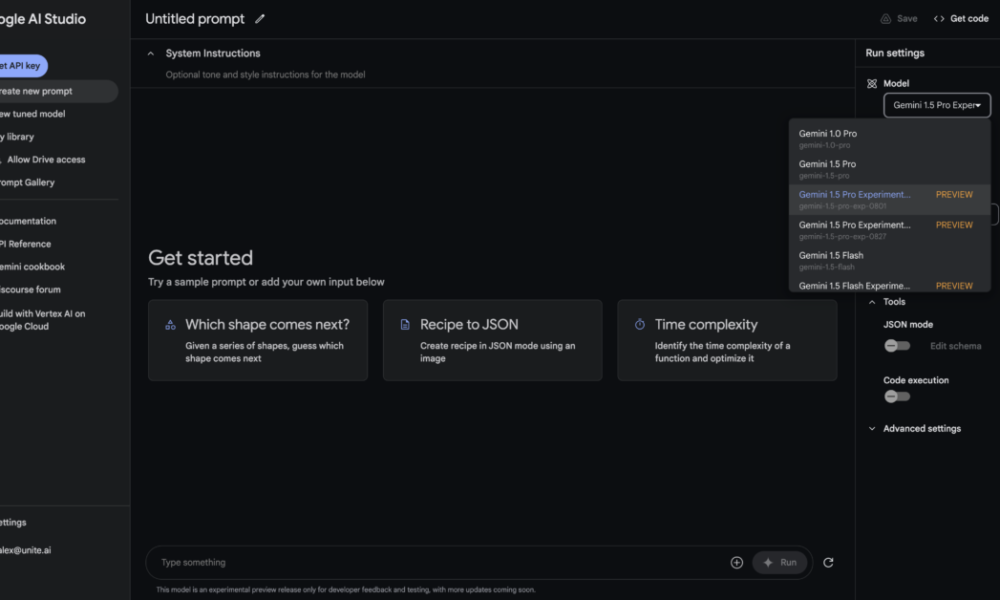Enable the JSON mode toggle
Image resolution: width=1000 pixels, height=600 pixels.
point(896,346)
